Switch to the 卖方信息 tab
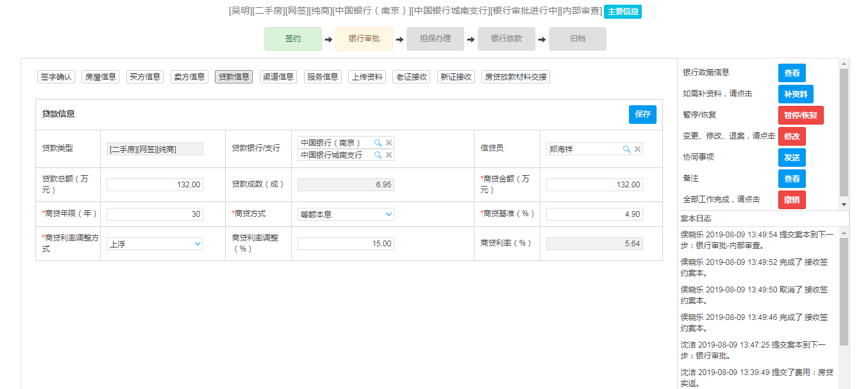Viewport: 864px width, 389px height. (x=190, y=77)
